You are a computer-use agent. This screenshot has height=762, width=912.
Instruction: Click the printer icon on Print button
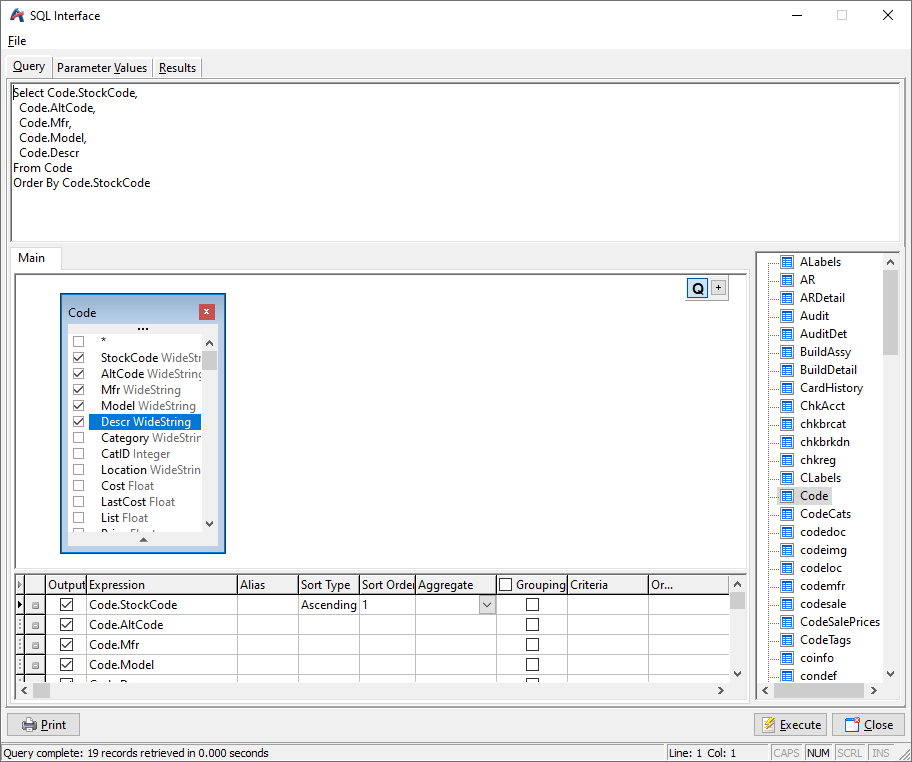tap(29, 725)
